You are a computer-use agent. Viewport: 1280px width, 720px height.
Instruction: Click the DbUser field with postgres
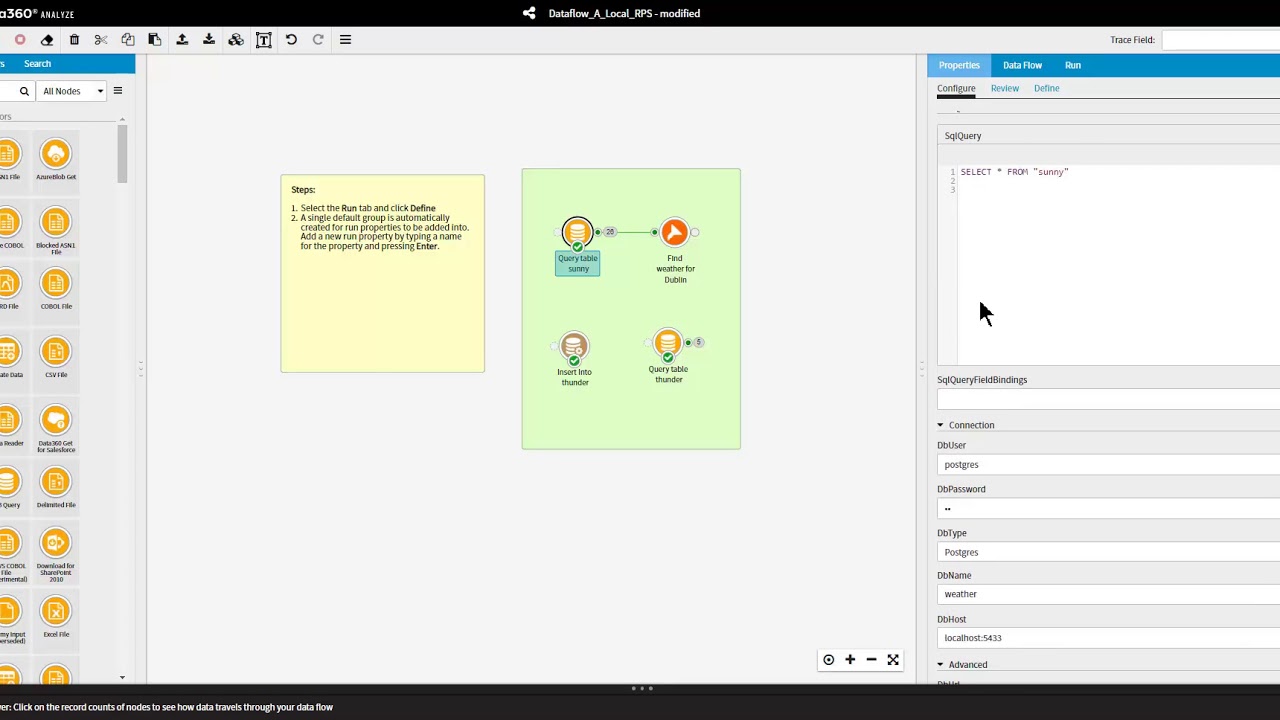(x=1108, y=465)
